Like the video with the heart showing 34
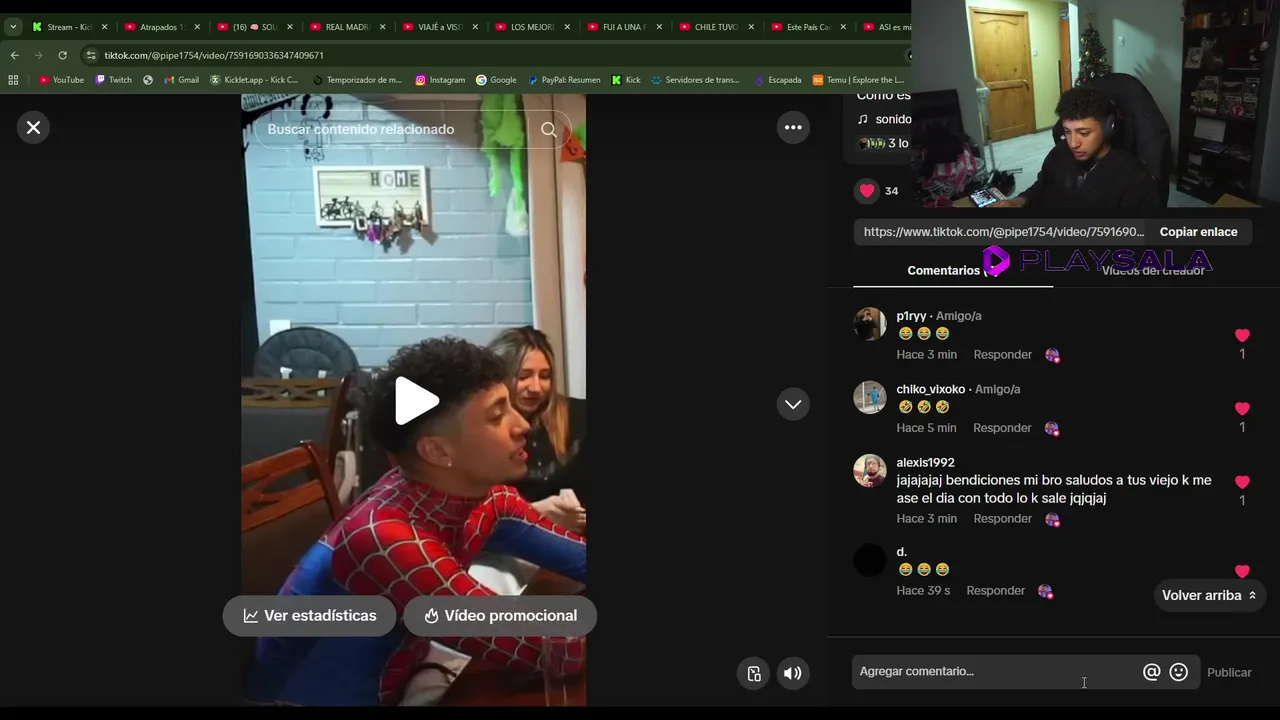Image resolution: width=1280 pixels, height=720 pixels. (867, 191)
